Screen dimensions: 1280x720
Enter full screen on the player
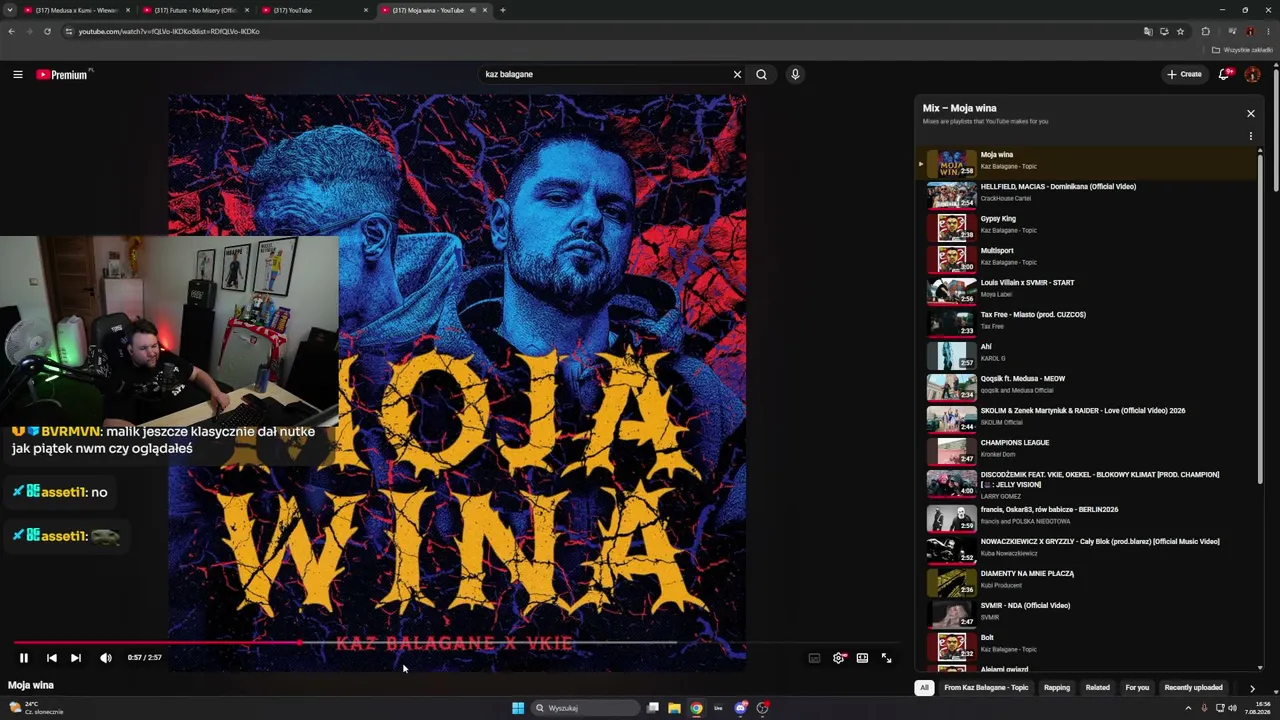pos(886,658)
